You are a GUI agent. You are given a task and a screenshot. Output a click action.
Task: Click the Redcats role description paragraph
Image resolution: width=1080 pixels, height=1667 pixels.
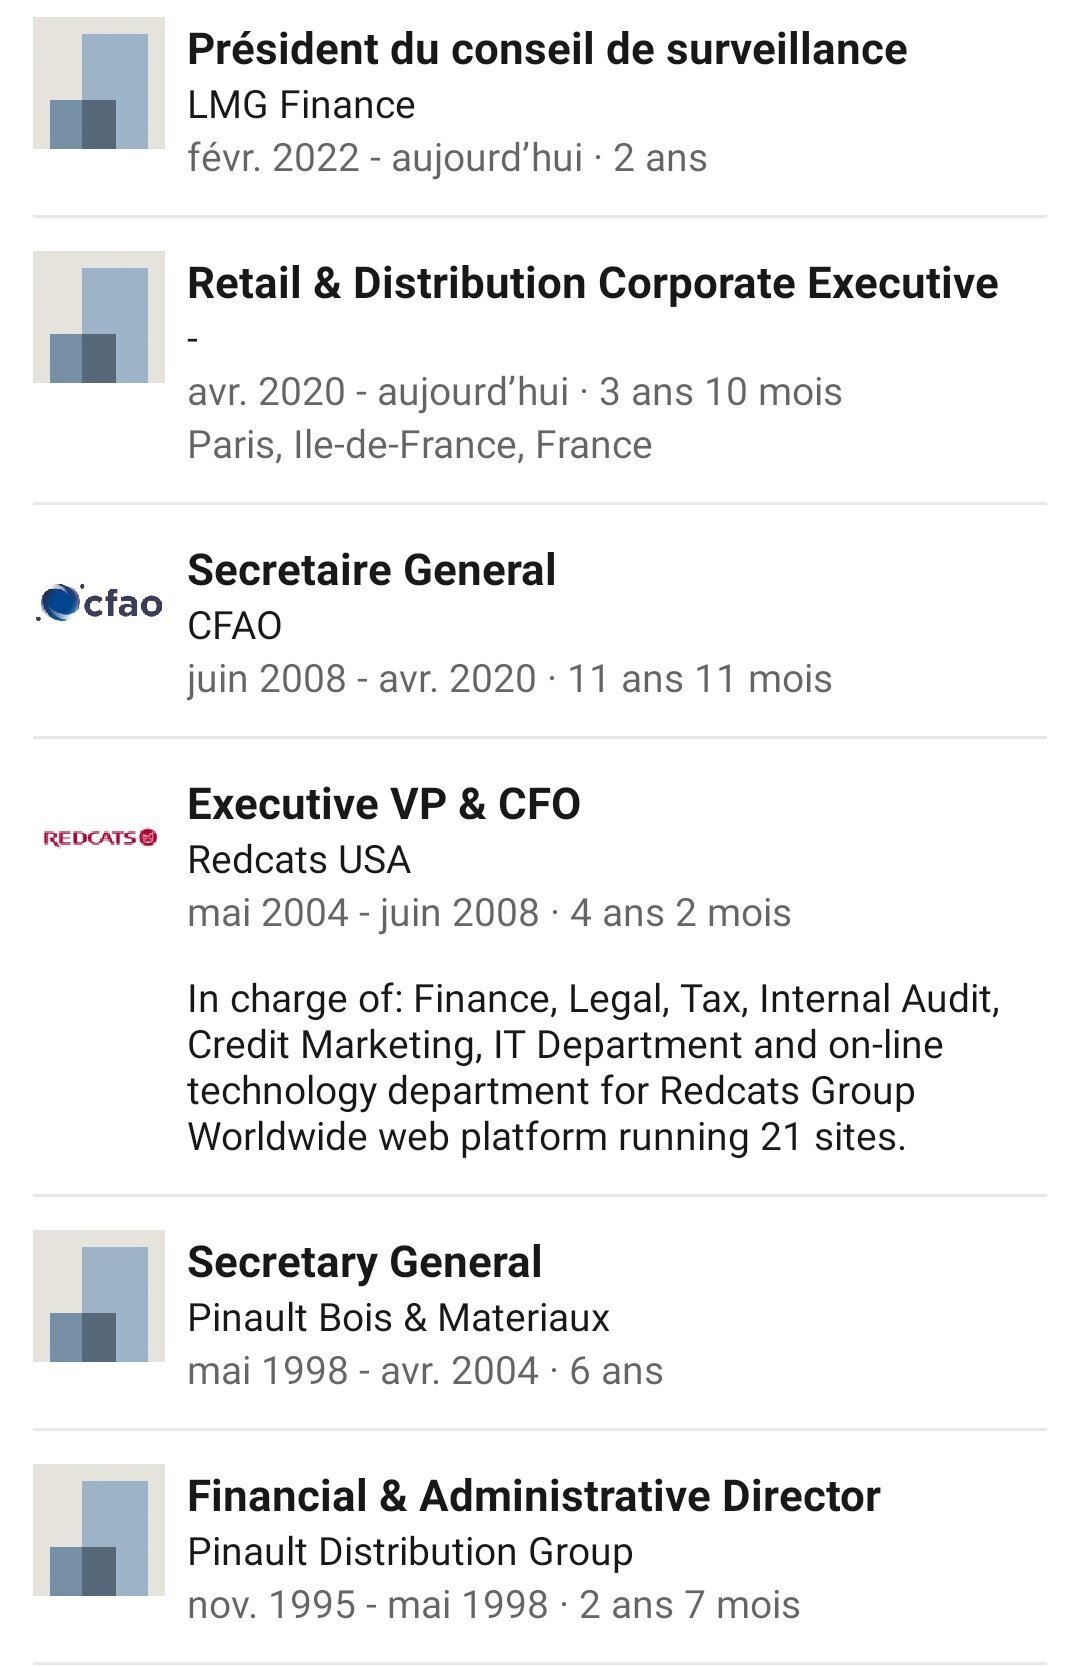(x=594, y=1068)
